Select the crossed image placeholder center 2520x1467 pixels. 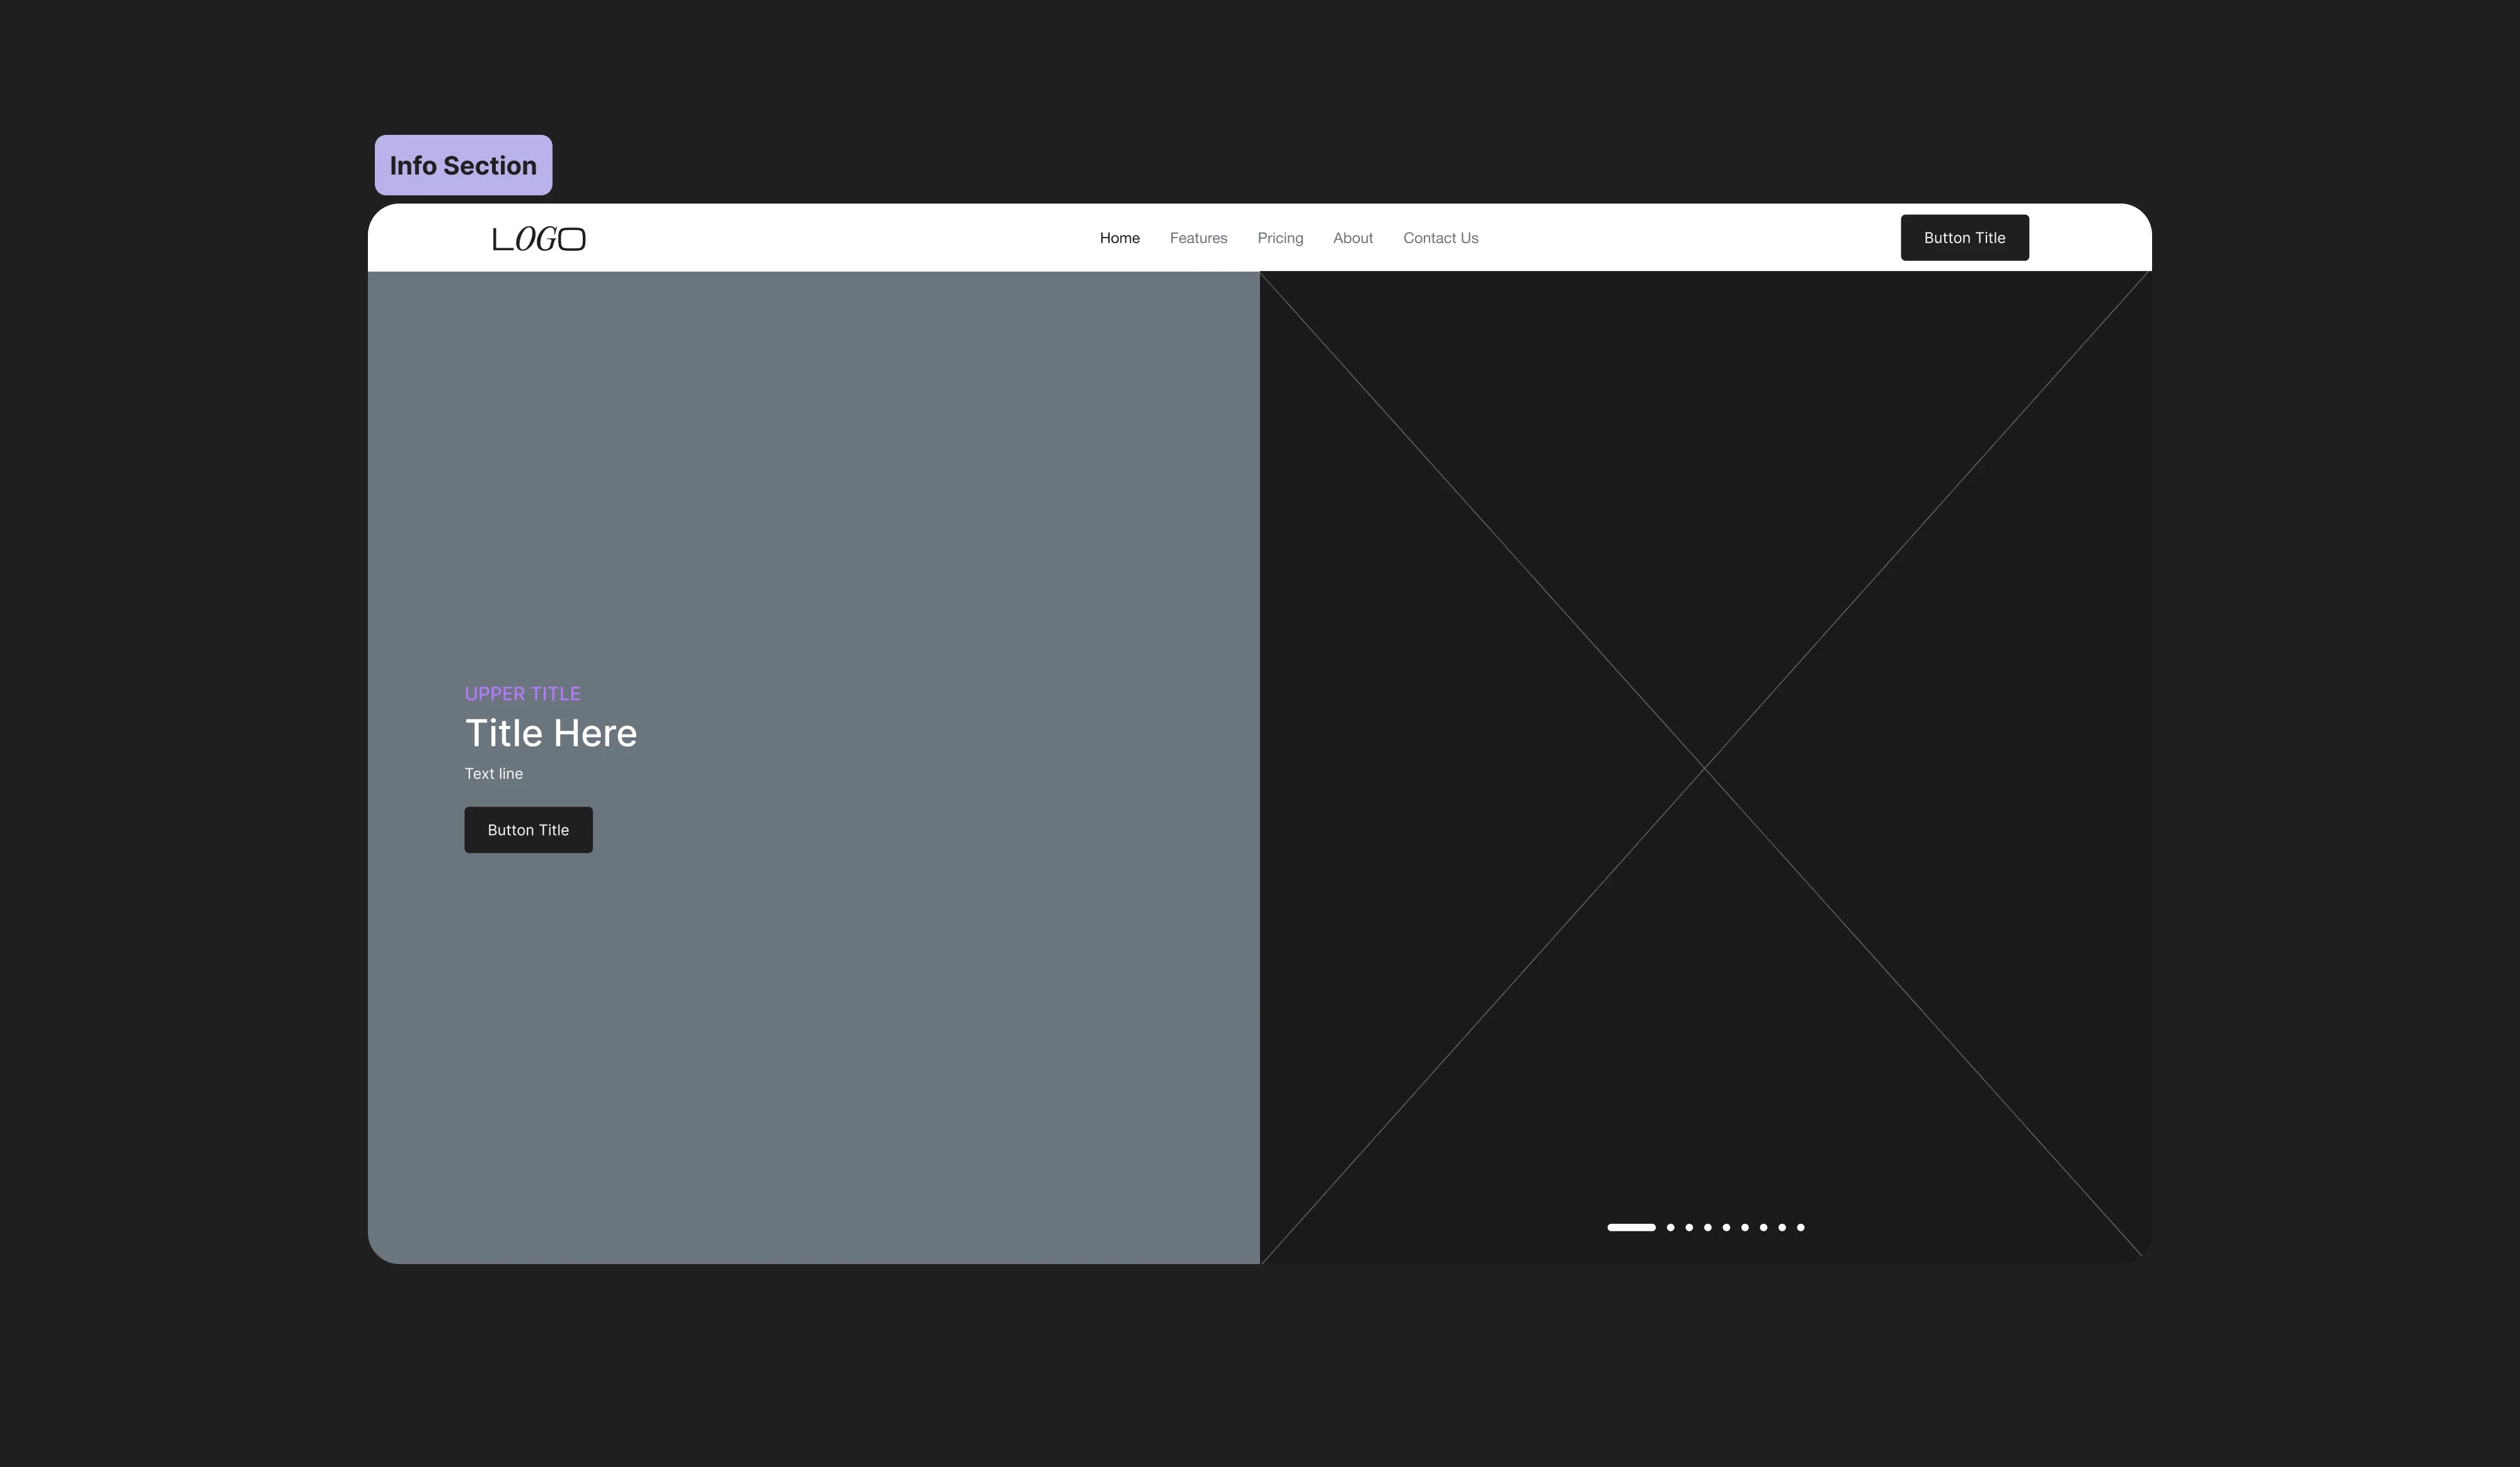point(1704,767)
